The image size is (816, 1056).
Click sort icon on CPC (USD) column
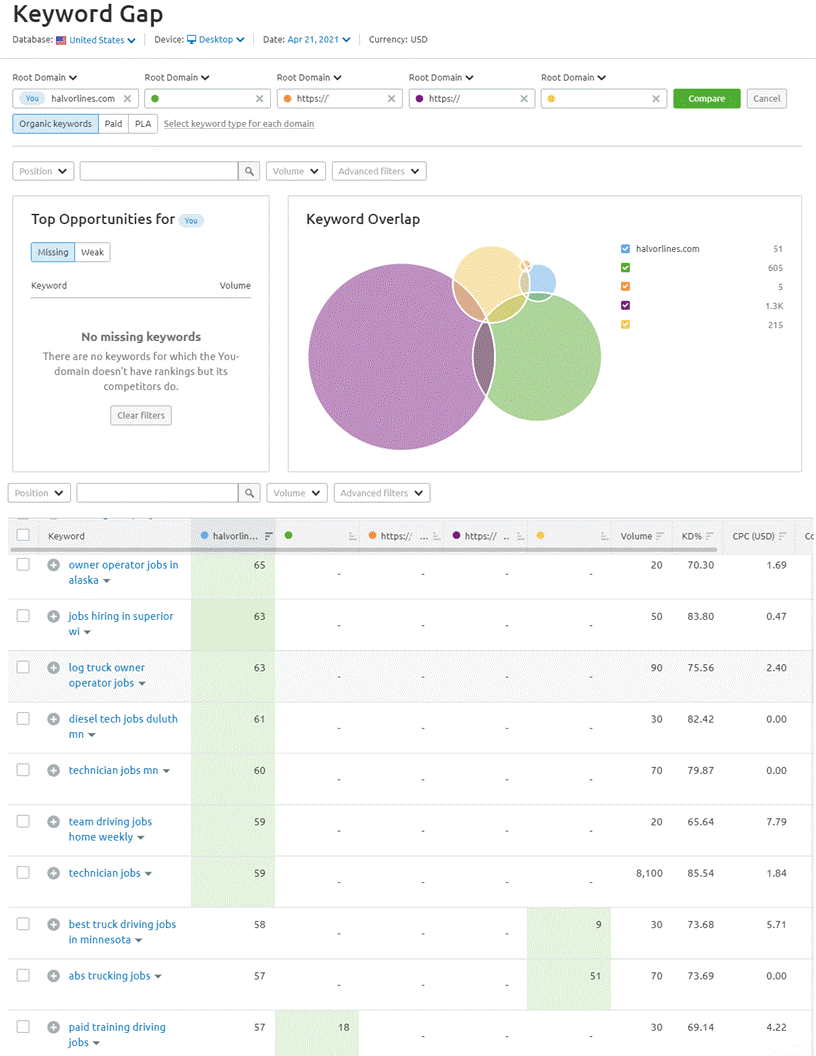783,537
